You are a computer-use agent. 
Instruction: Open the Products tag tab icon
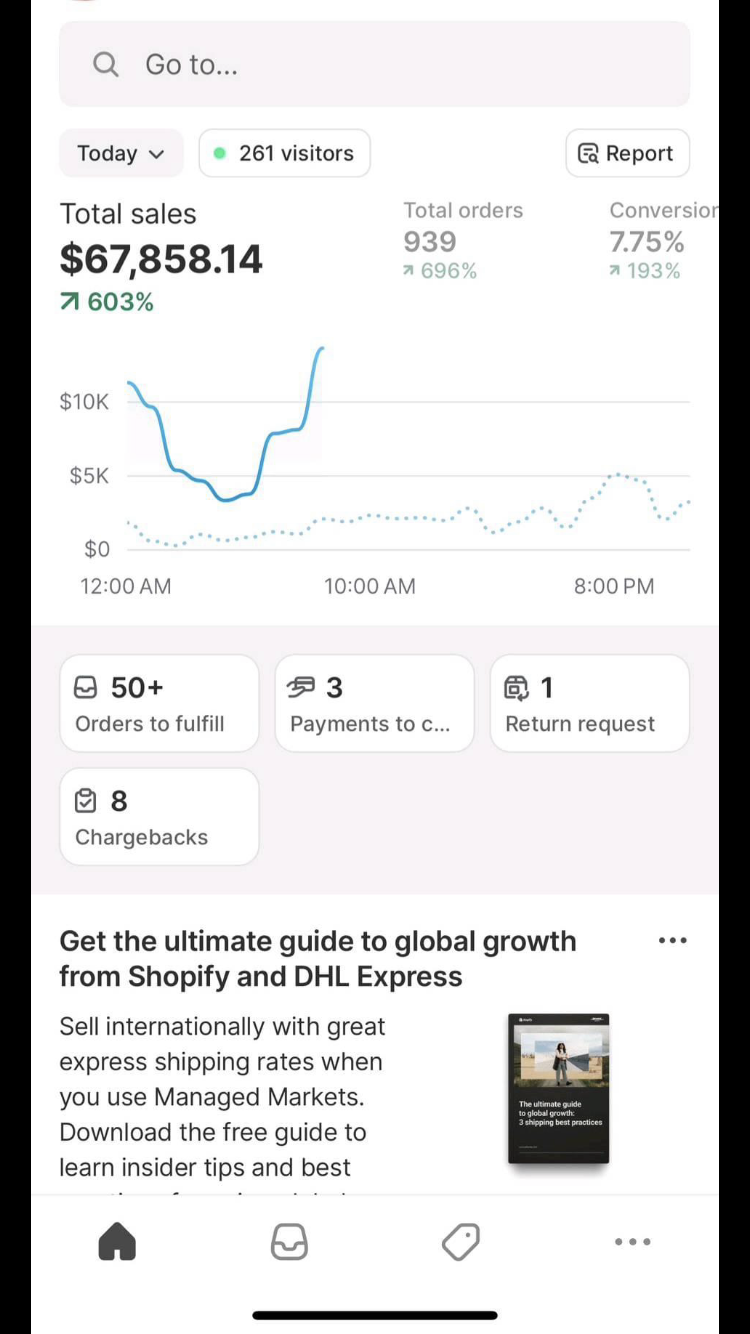pos(461,1242)
